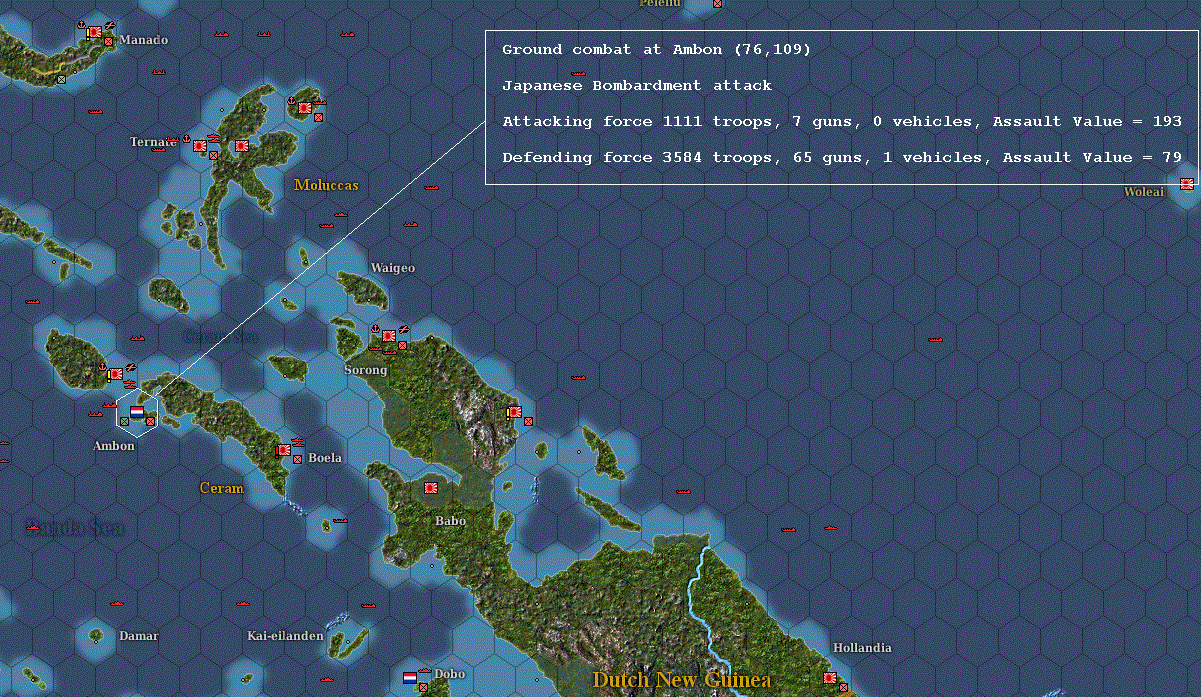Select the Japanese flag base at Manado
The height and width of the screenshot is (697, 1201).
coord(95,32)
